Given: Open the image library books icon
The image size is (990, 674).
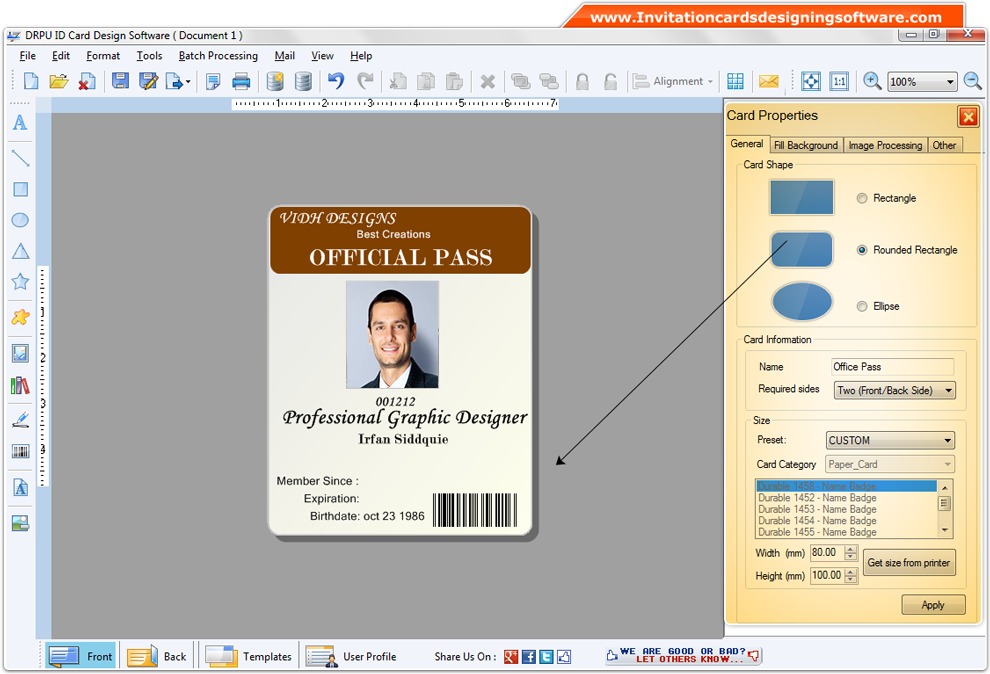Looking at the screenshot, I should point(20,385).
